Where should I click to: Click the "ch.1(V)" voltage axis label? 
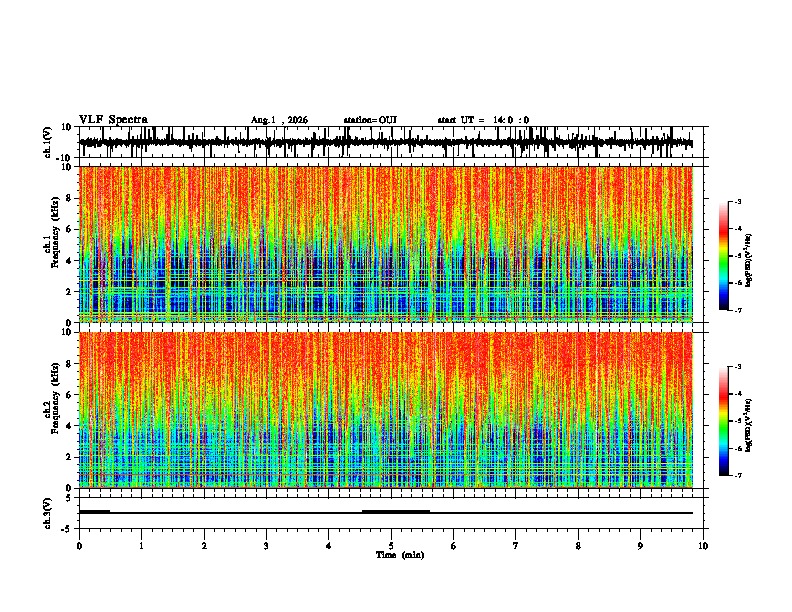point(48,142)
